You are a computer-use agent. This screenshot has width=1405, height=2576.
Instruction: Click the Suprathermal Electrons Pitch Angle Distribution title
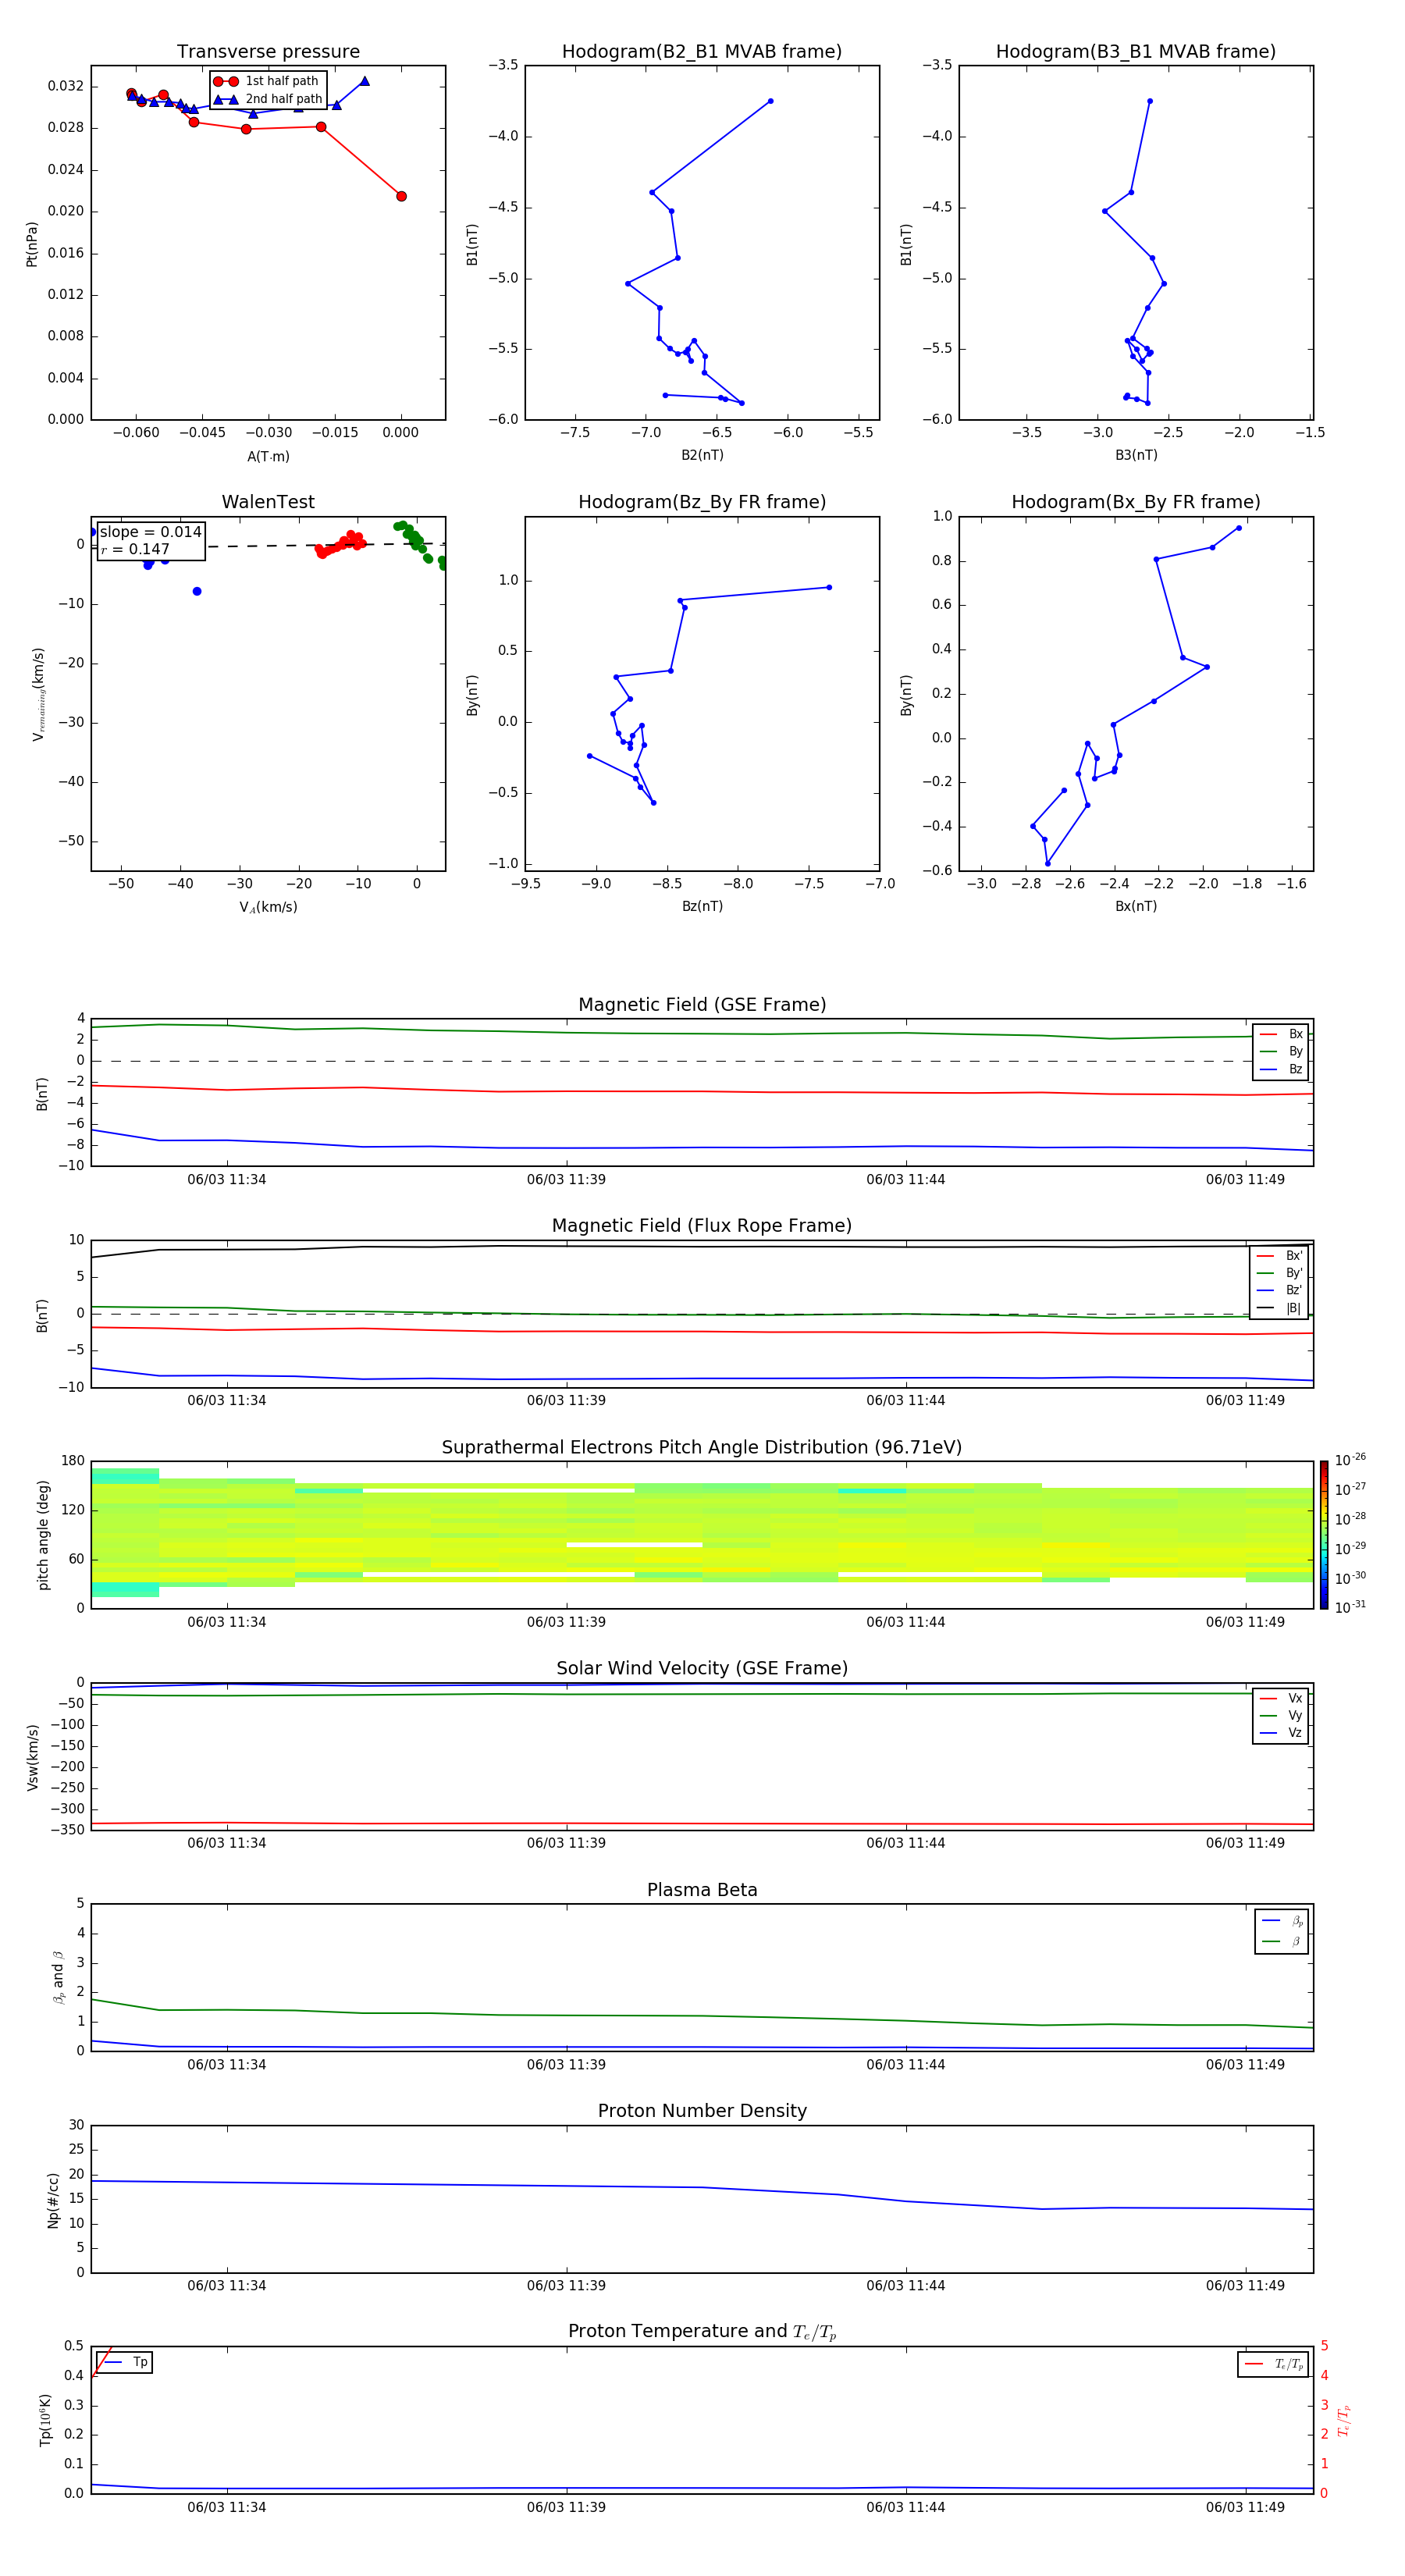pos(702,1447)
